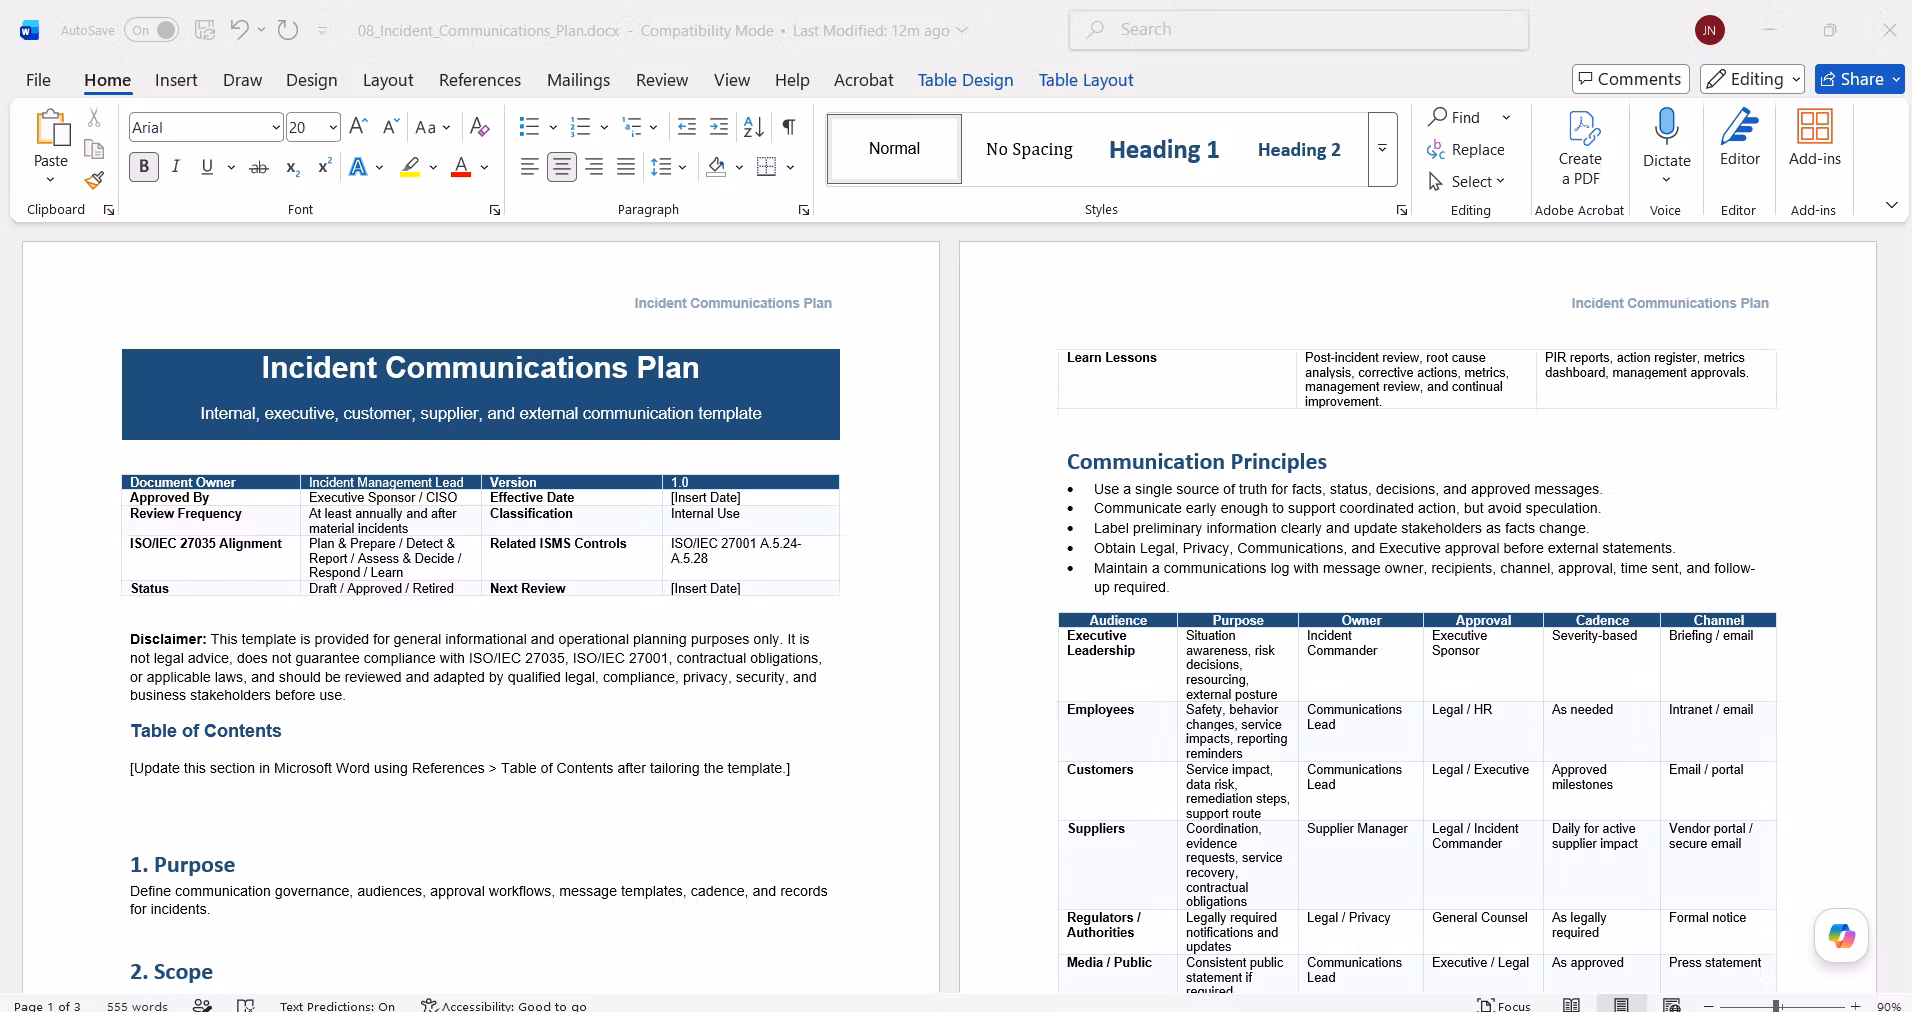Sort selected text alphabetically
1912x1012 pixels.
point(754,127)
